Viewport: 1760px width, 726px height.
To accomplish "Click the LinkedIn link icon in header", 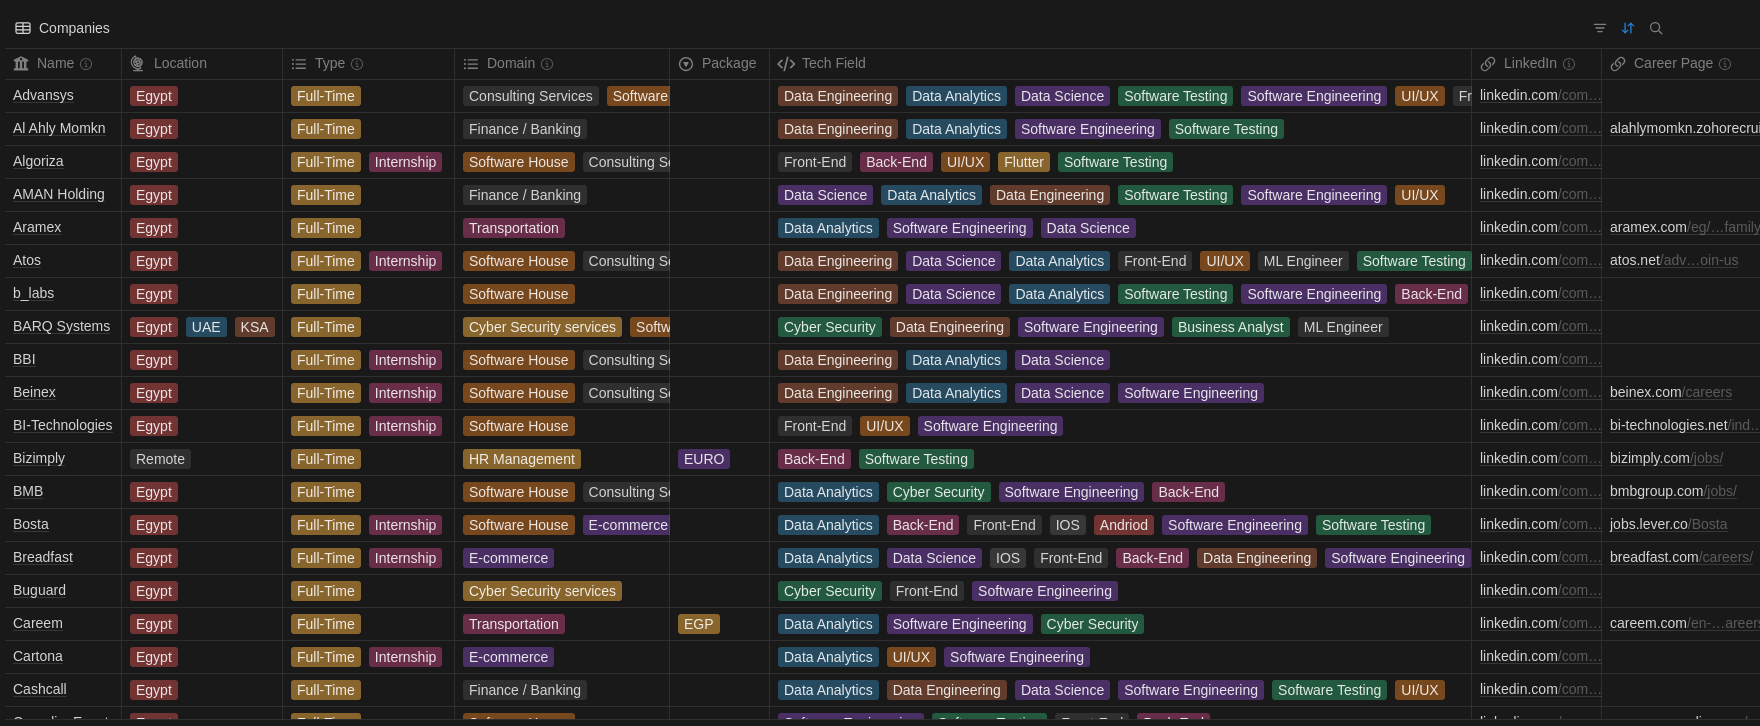I will 1488,64.
